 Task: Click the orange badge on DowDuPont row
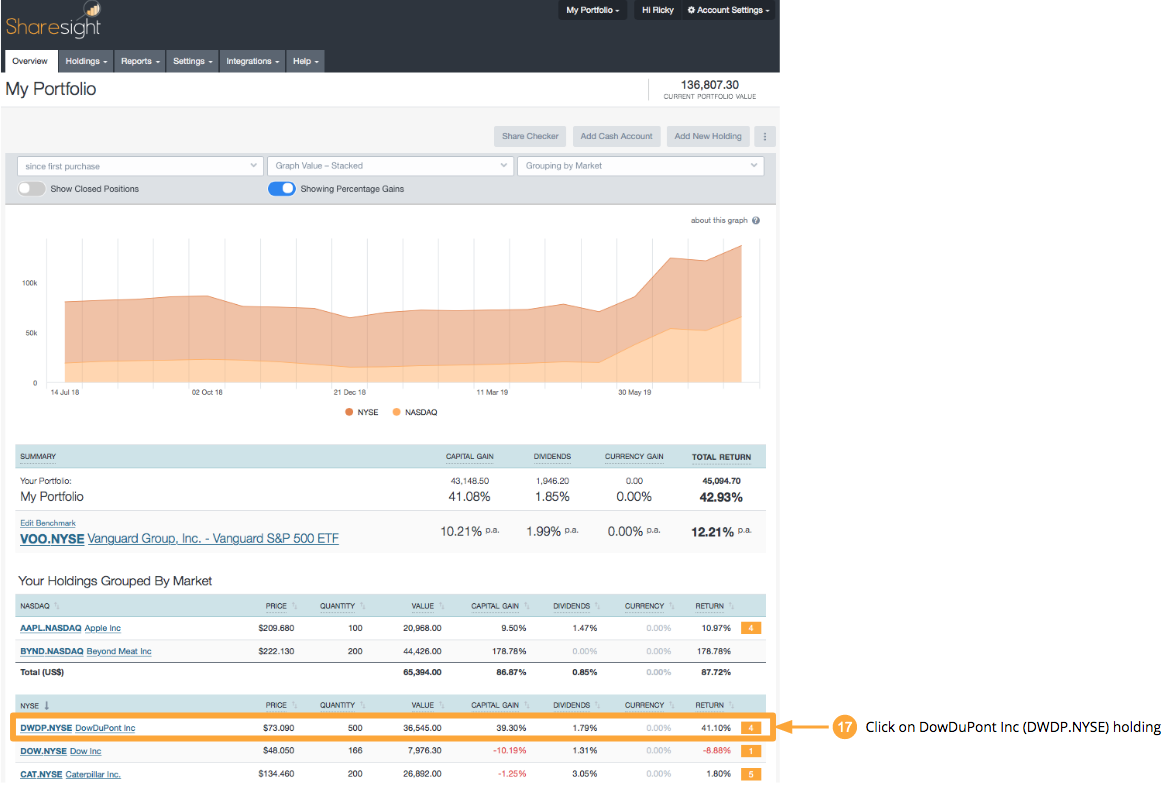coord(751,728)
